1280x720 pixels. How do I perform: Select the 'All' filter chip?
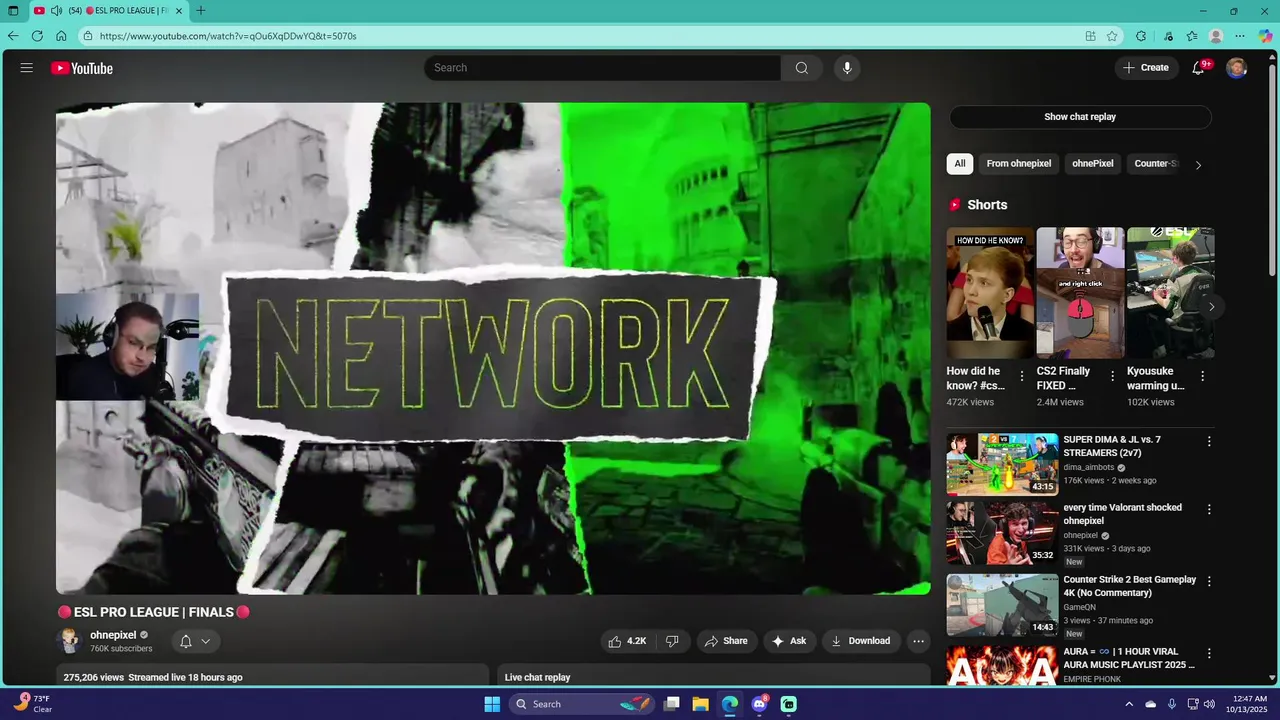click(960, 164)
